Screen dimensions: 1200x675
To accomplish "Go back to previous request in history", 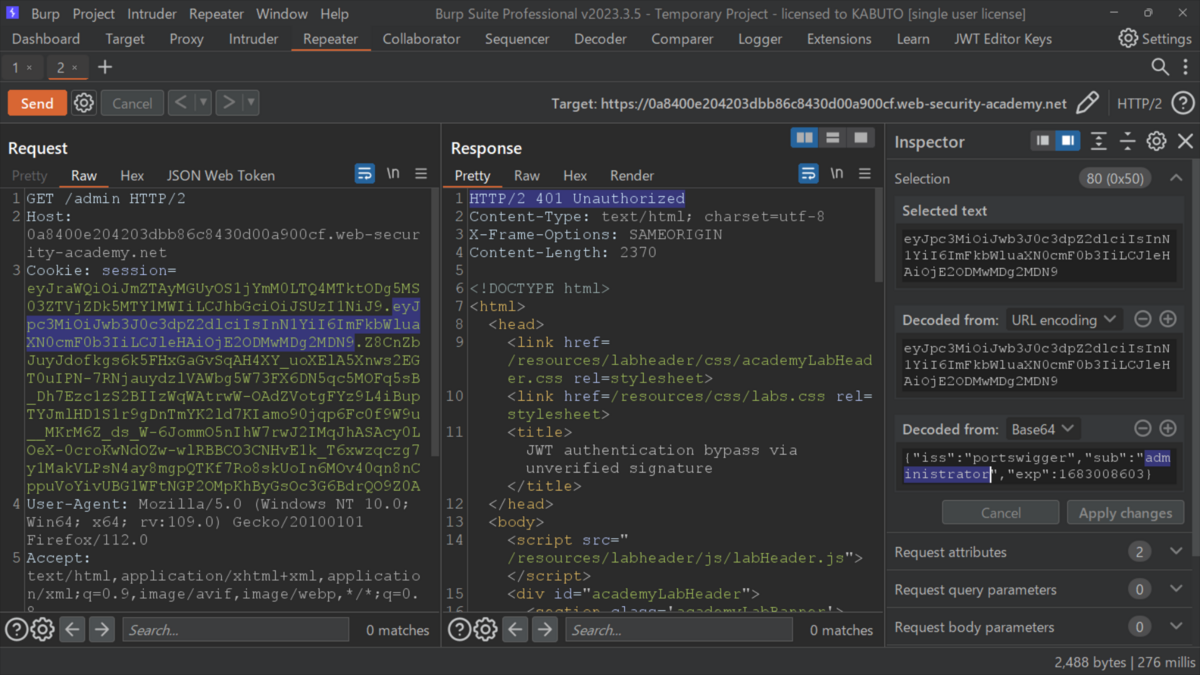I will pos(180,103).
